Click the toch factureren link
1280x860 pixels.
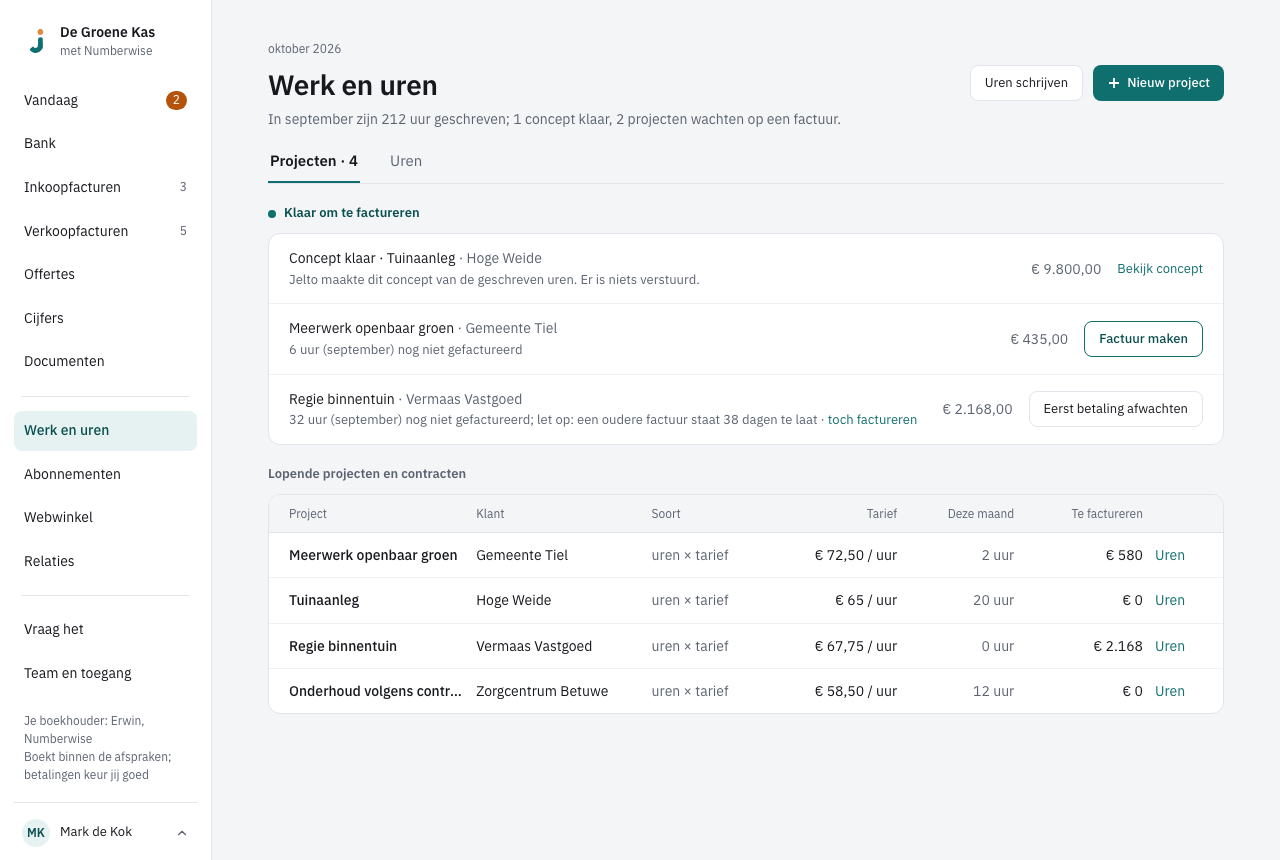click(872, 420)
